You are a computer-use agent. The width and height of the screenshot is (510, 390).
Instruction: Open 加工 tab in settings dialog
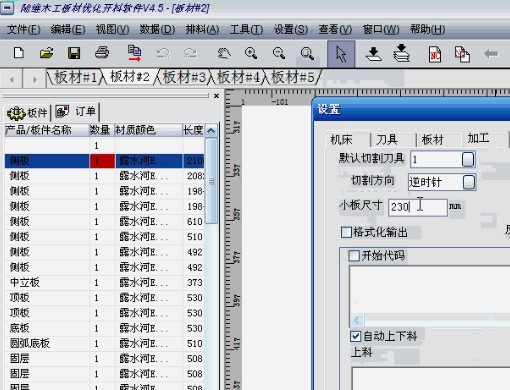tap(478, 138)
